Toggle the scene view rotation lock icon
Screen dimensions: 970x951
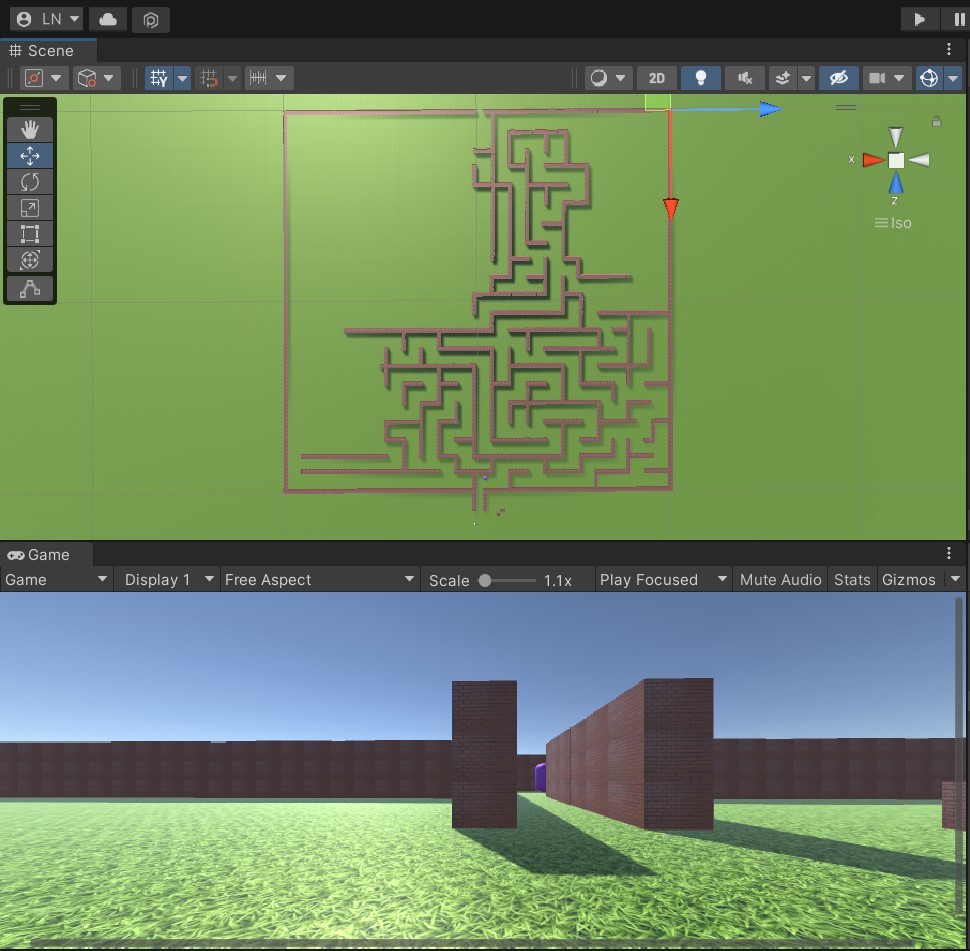point(937,121)
